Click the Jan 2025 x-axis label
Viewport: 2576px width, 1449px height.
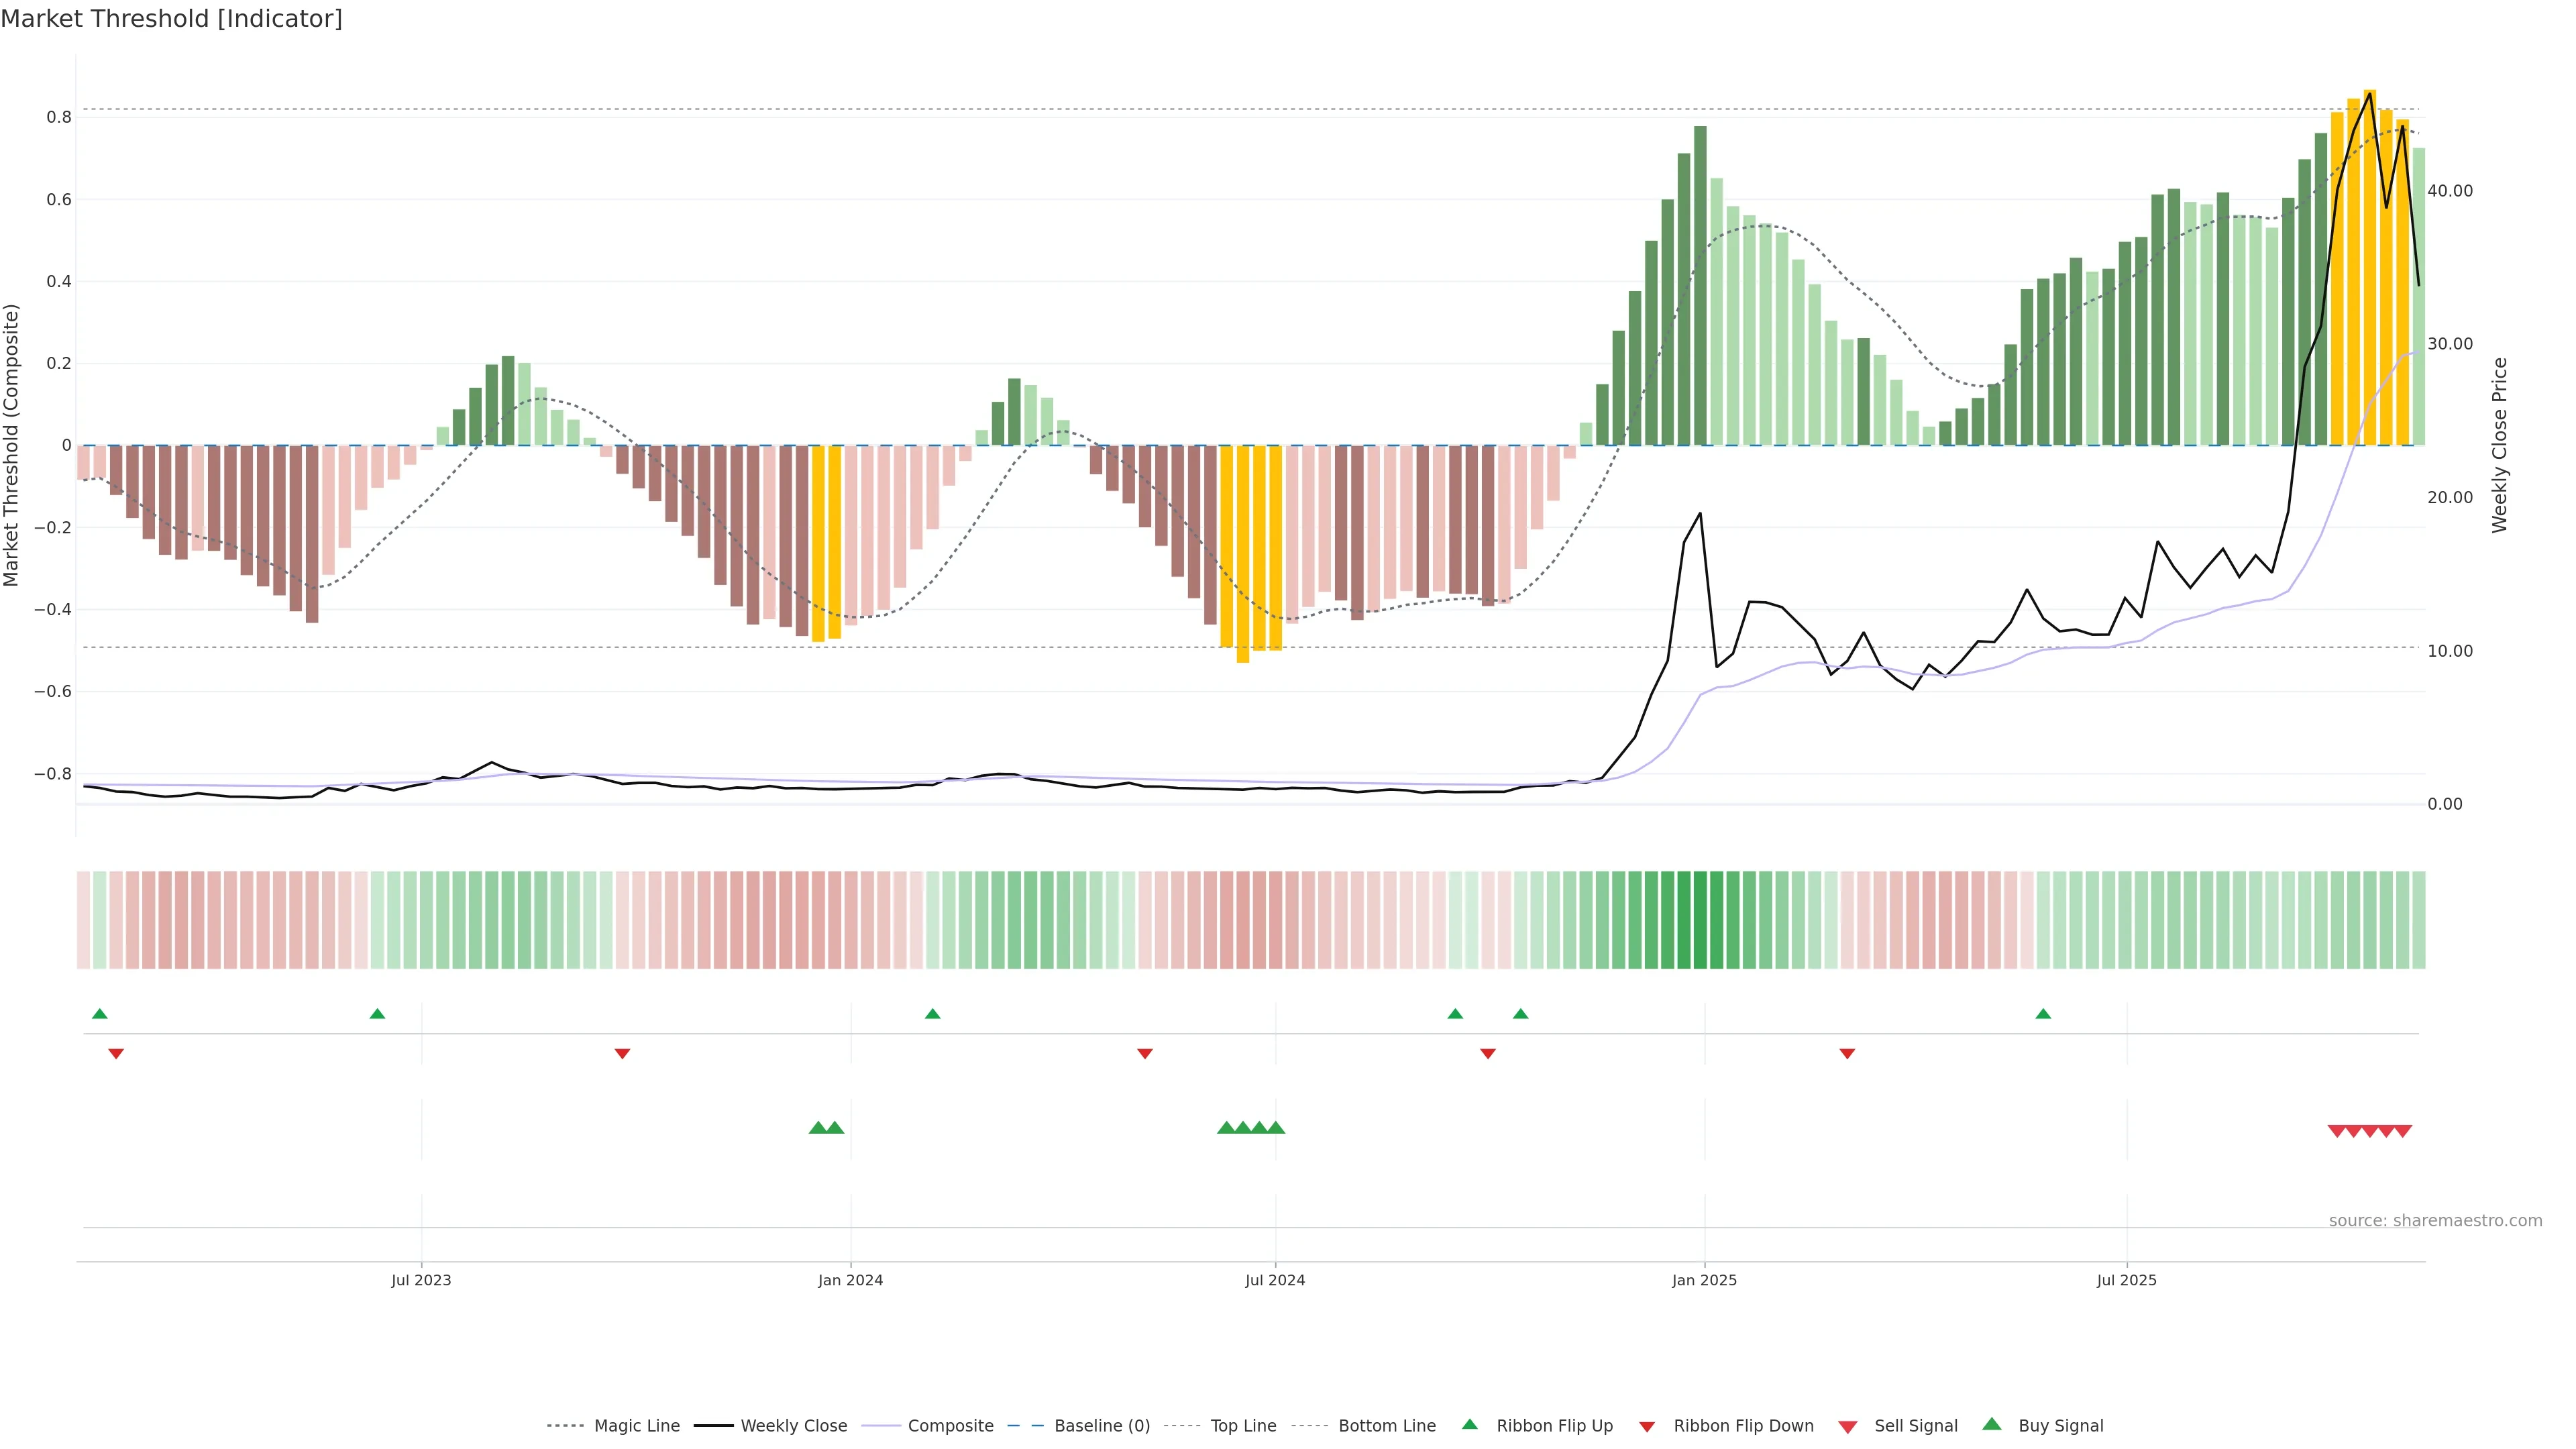pos(1704,1280)
